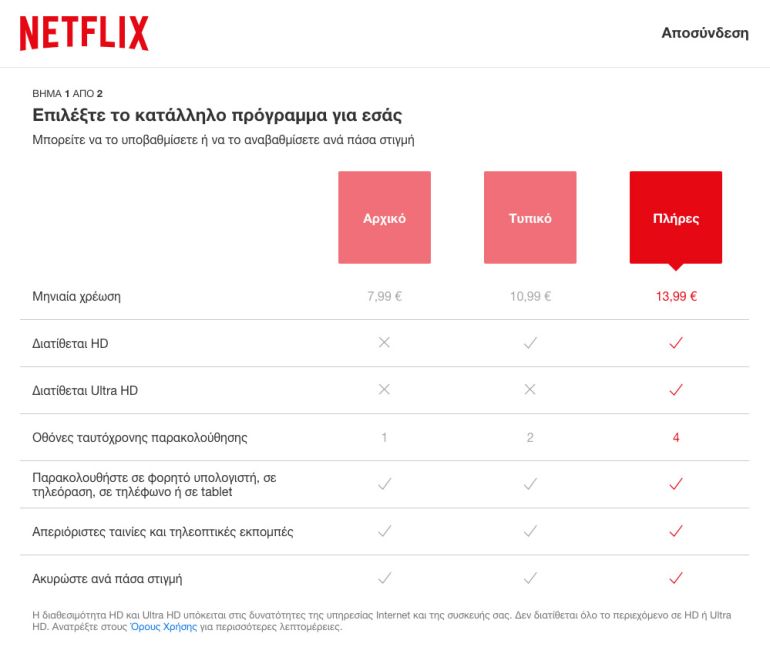Click the Ultra HD X under Αρχικό

tap(384, 390)
